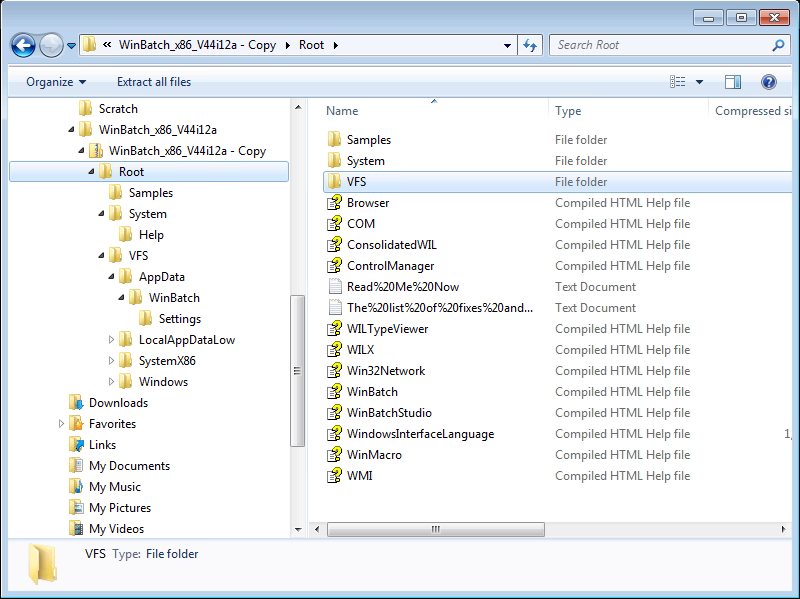Select the System folder icon in file list

[335, 161]
